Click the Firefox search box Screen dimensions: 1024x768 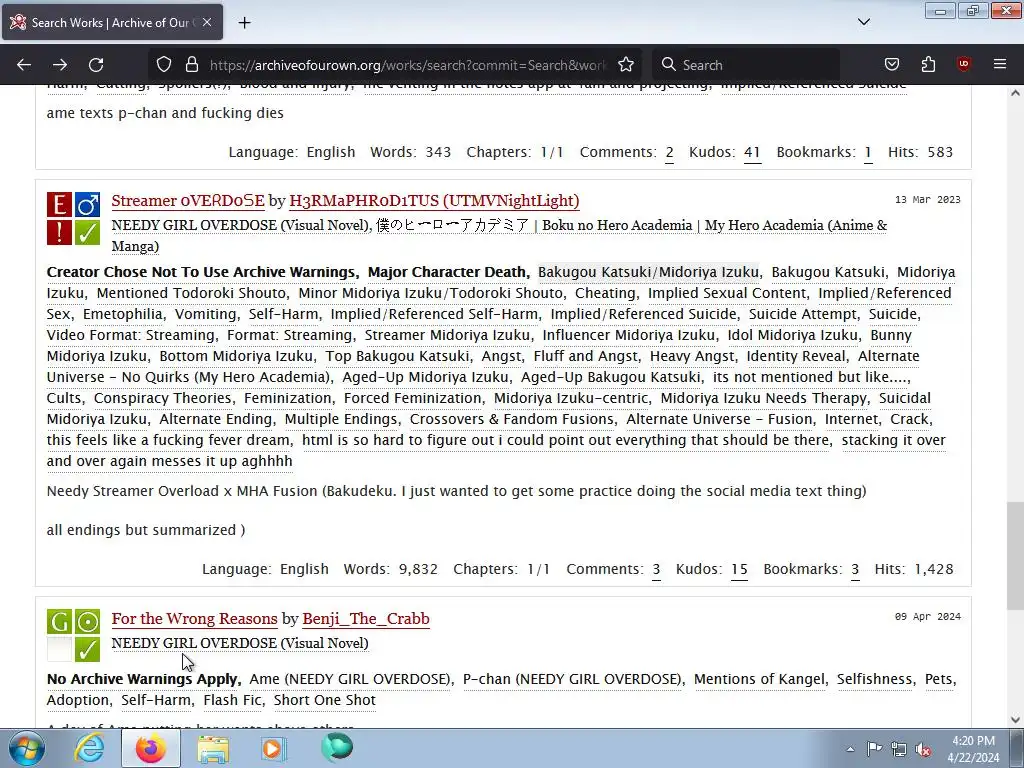click(746, 65)
